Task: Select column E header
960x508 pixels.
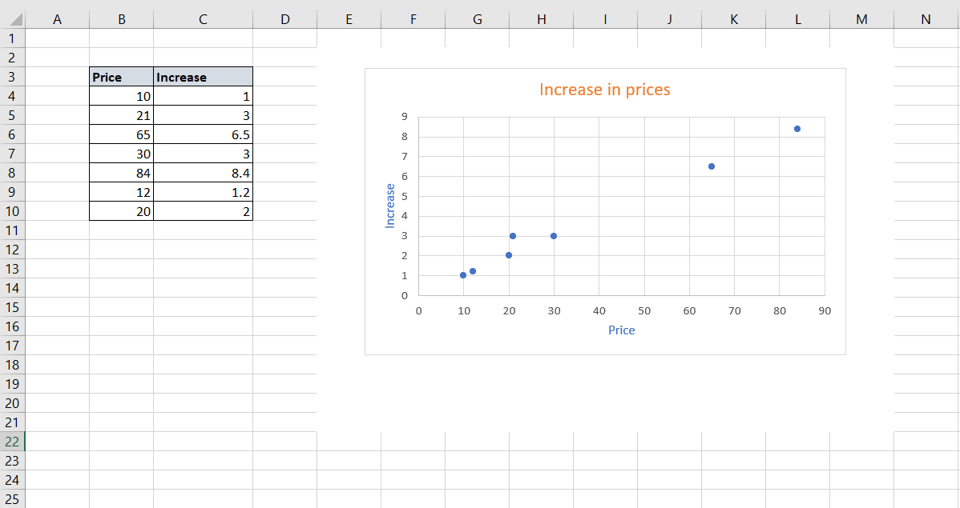Action: (349, 20)
